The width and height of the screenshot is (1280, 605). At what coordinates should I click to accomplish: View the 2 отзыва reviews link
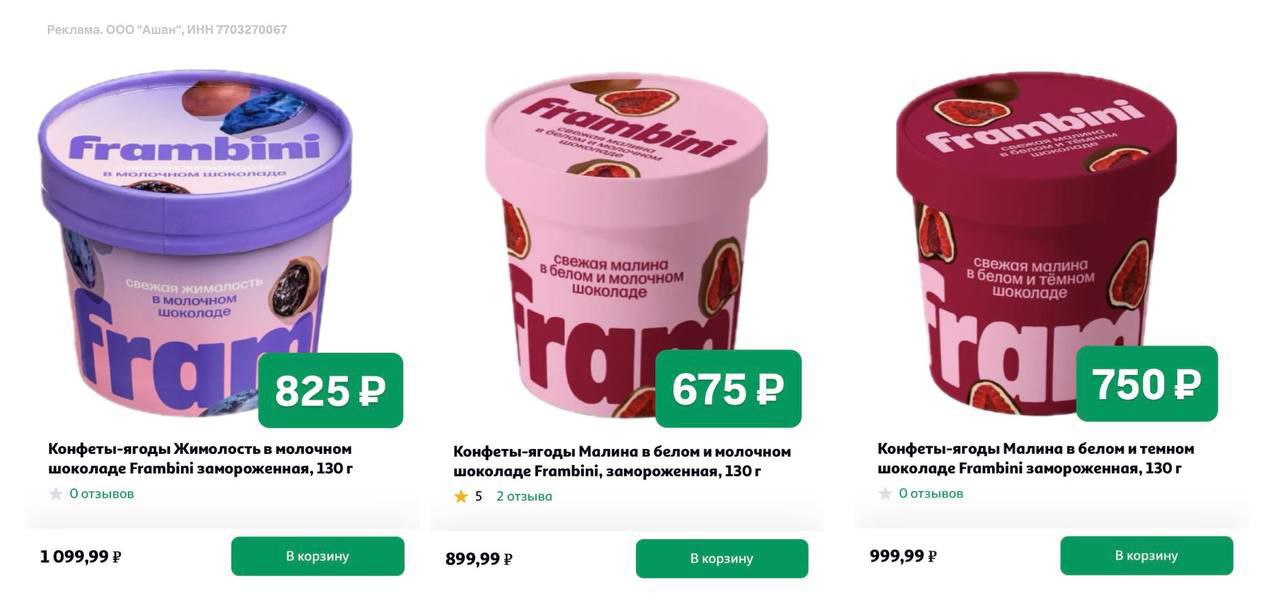tap(524, 496)
